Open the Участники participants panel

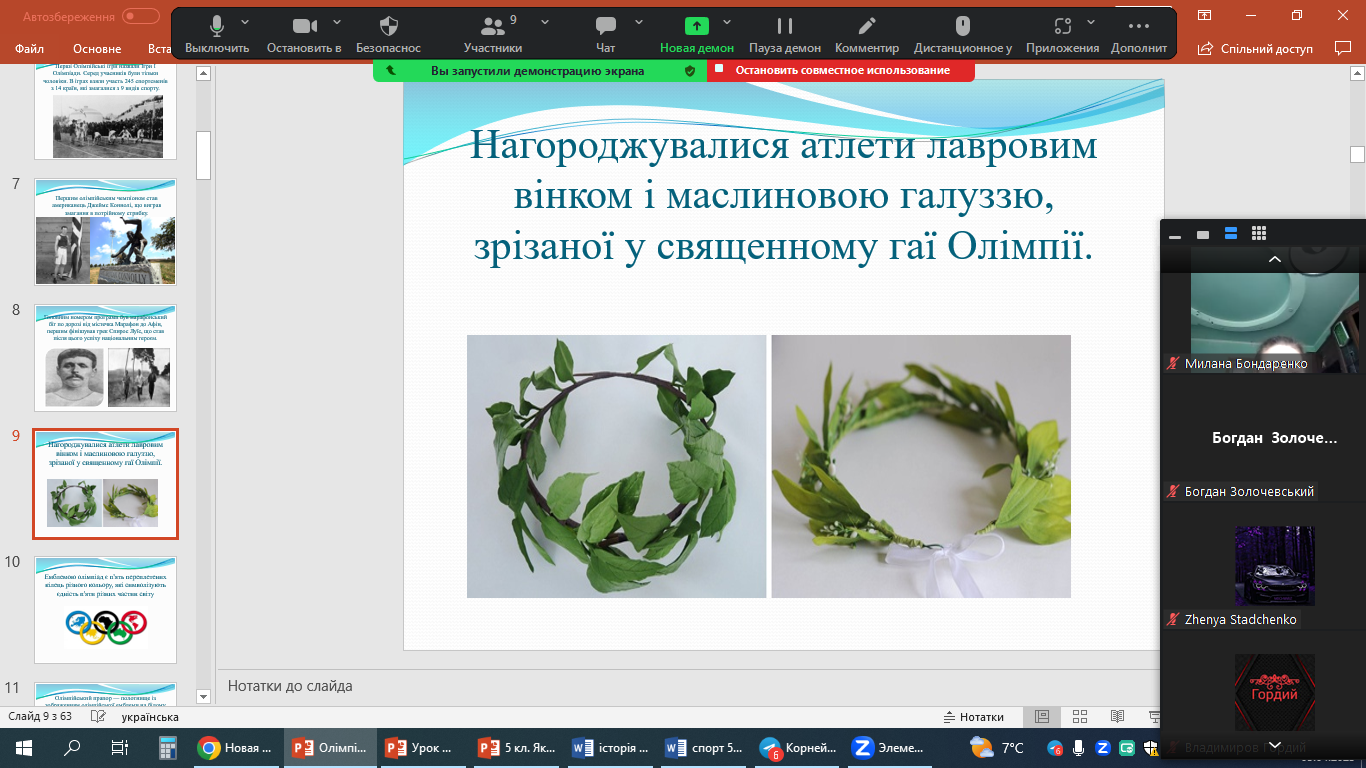[x=493, y=34]
